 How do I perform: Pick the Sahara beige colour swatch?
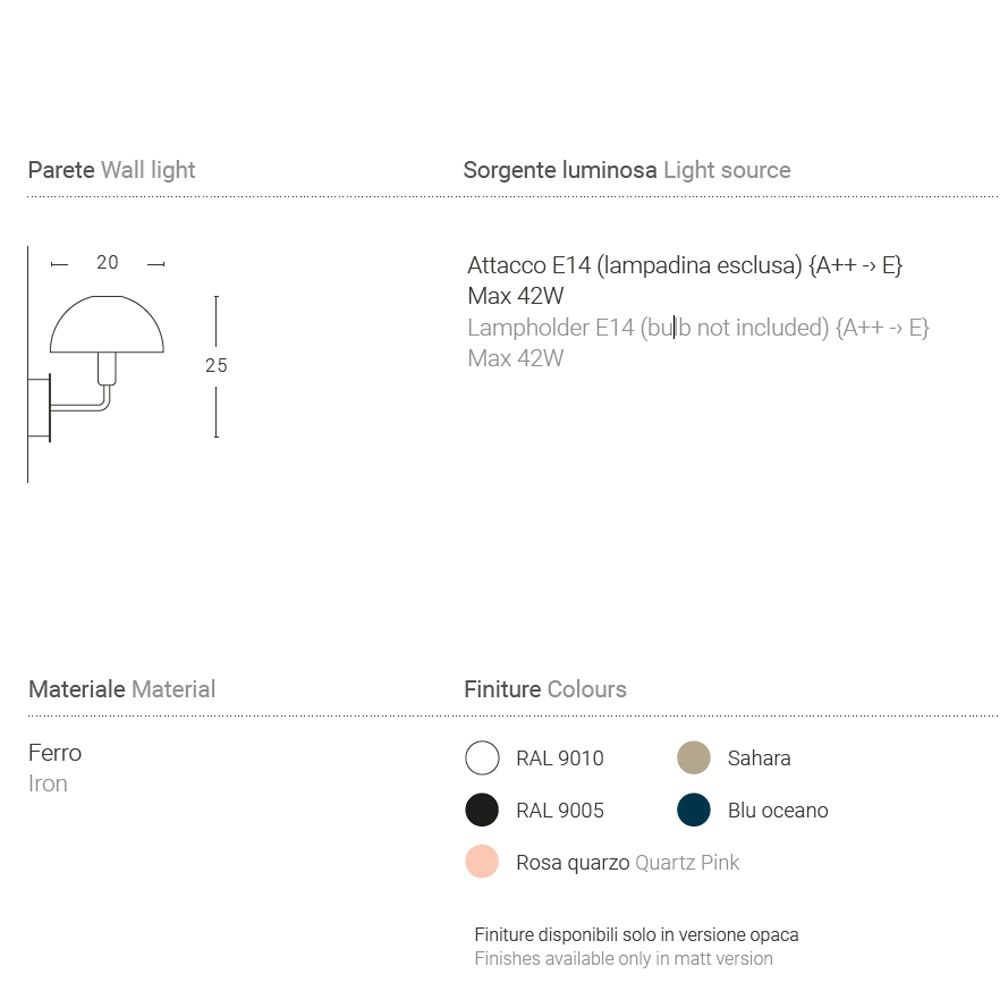694,758
